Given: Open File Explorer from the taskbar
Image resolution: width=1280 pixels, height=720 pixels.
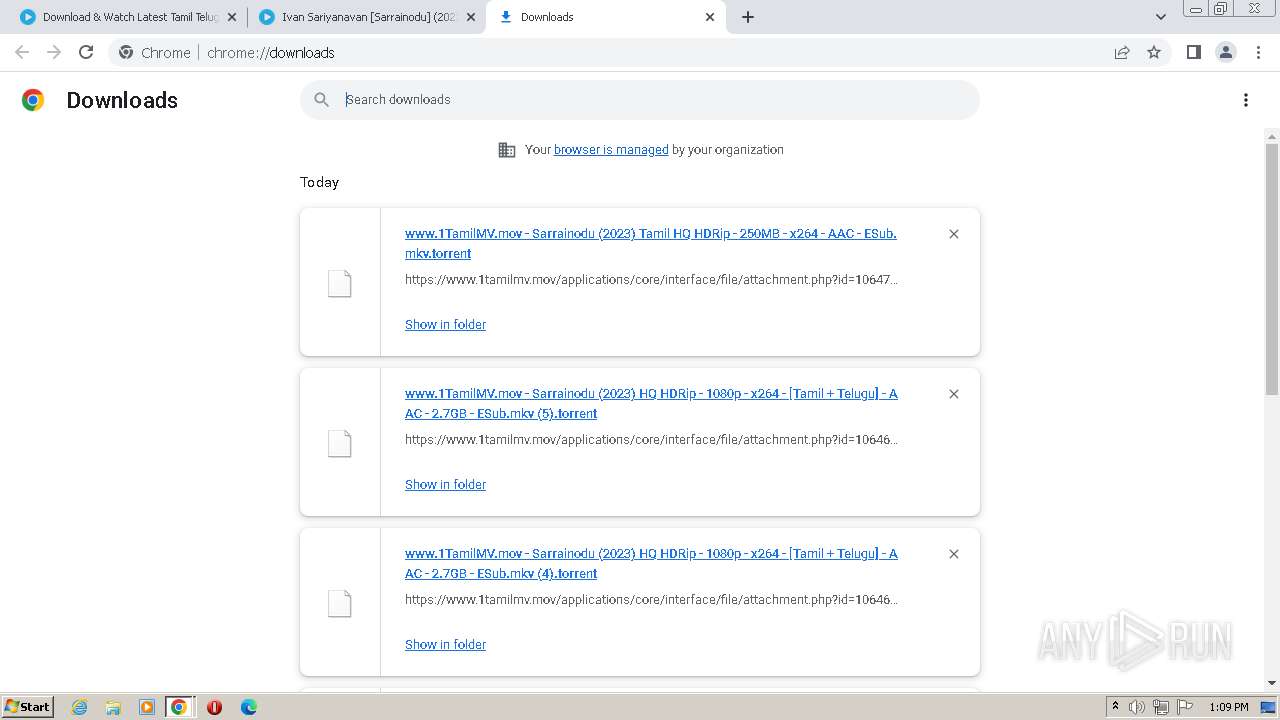Looking at the screenshot, I should click(x=113, y=707).
